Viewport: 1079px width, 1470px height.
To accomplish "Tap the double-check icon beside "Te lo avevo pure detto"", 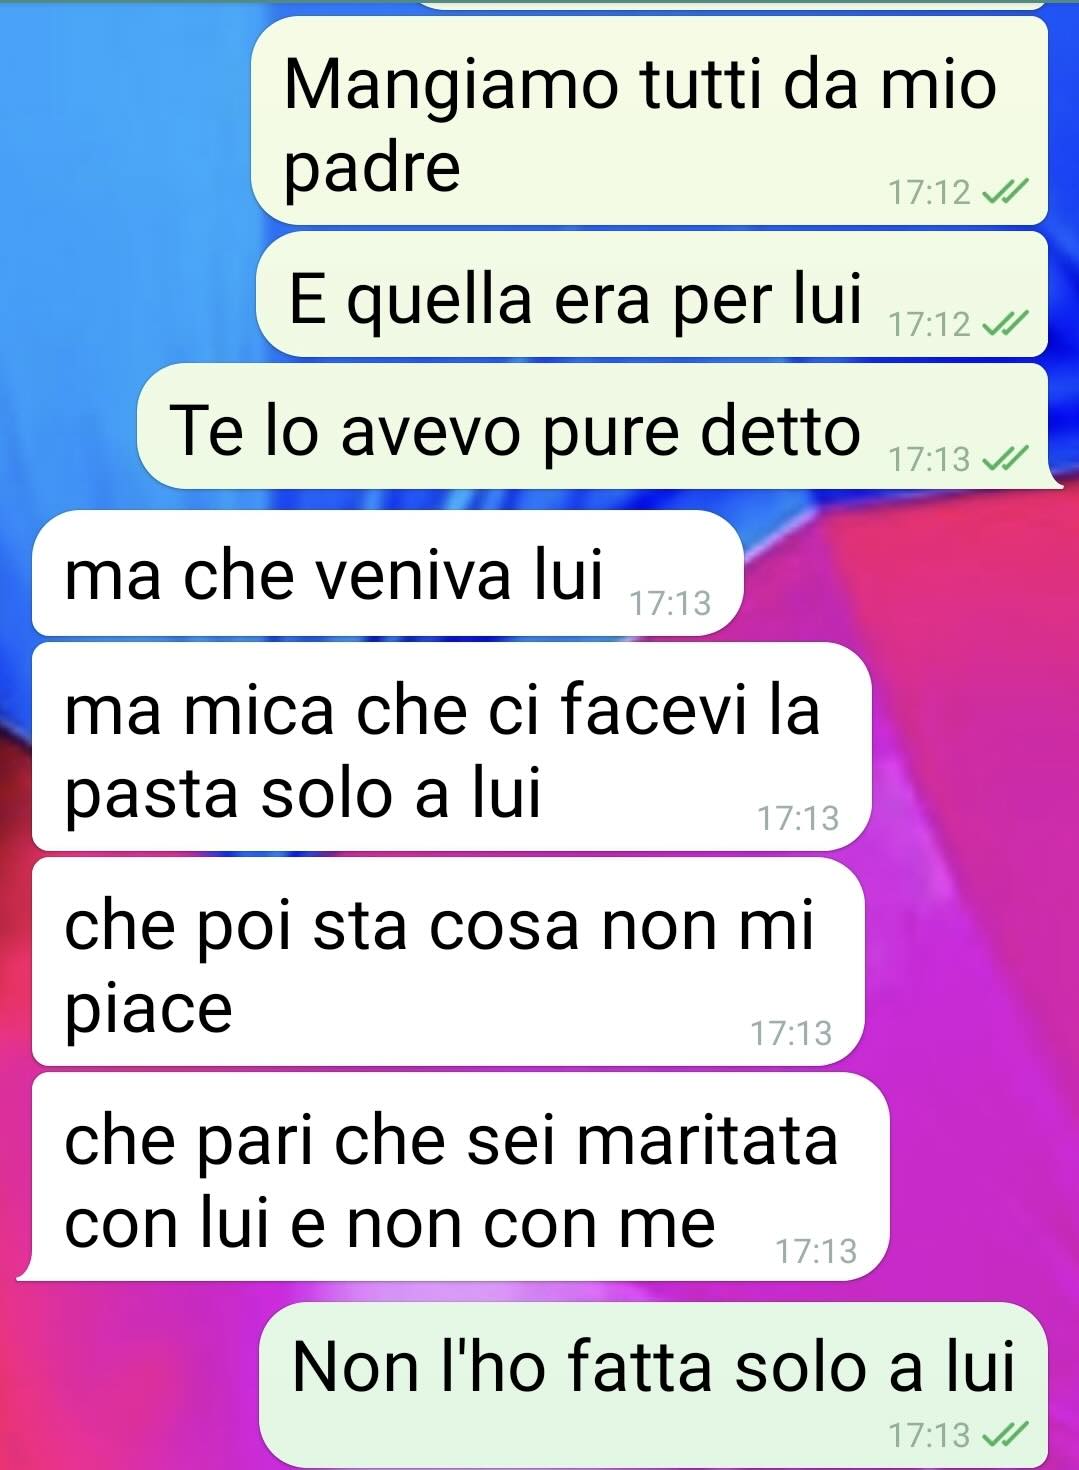I will pyautogui.click(x=1002, y=459).
